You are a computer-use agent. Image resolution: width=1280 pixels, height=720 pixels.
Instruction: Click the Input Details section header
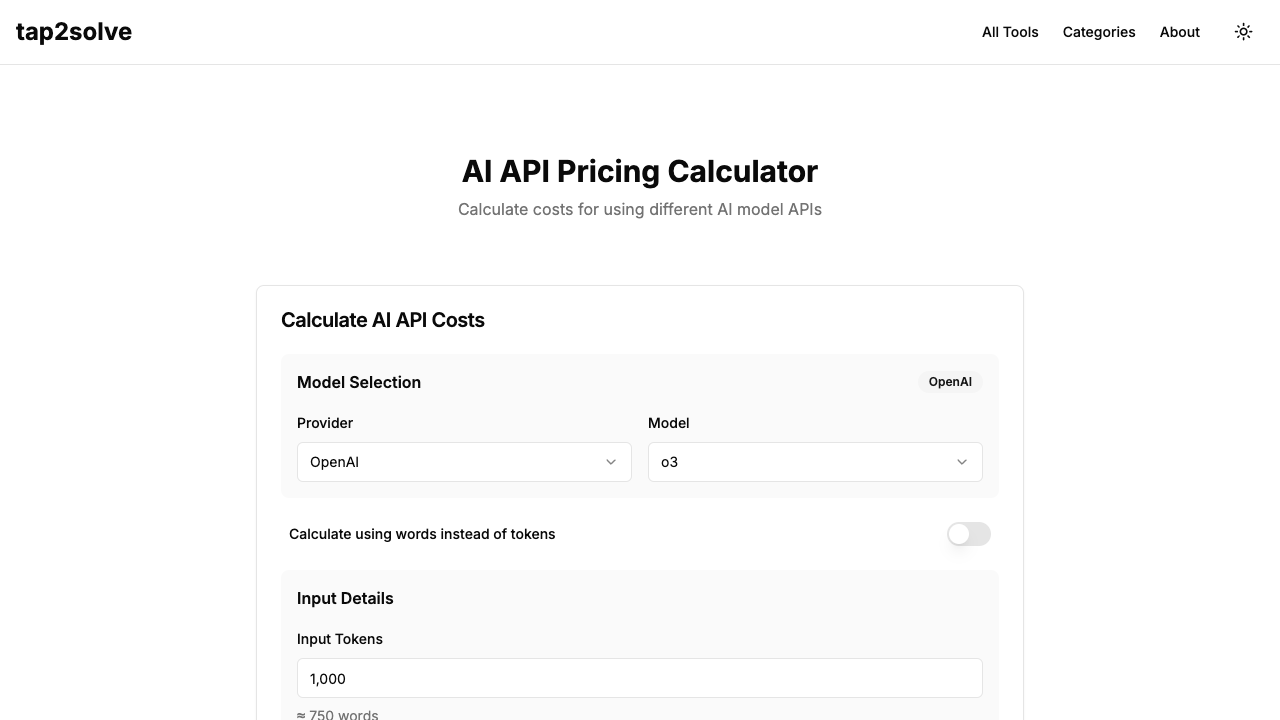point(345,598)
